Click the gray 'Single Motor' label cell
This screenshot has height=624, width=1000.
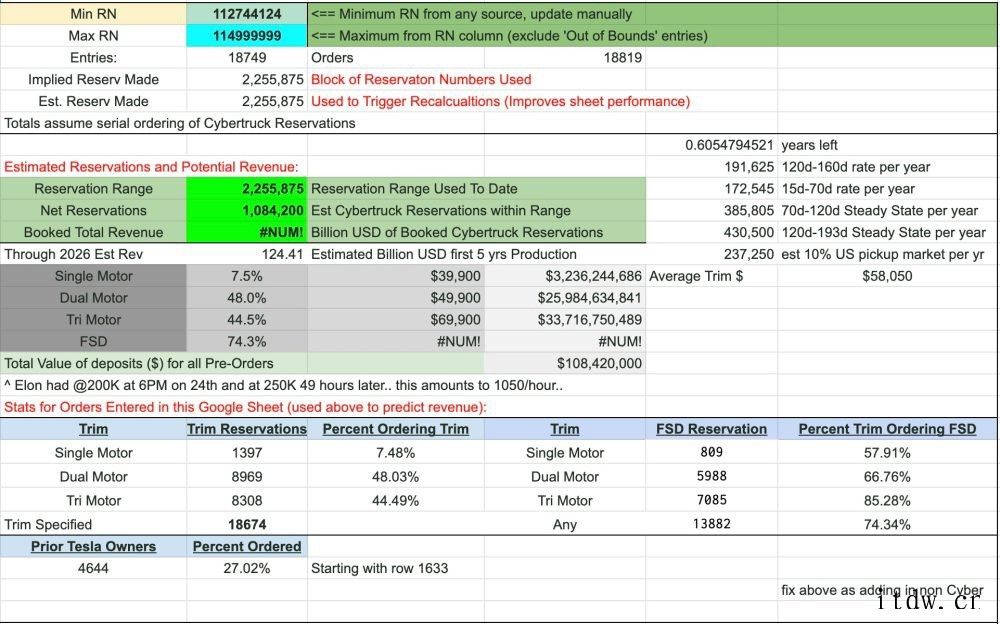[93, 276]
